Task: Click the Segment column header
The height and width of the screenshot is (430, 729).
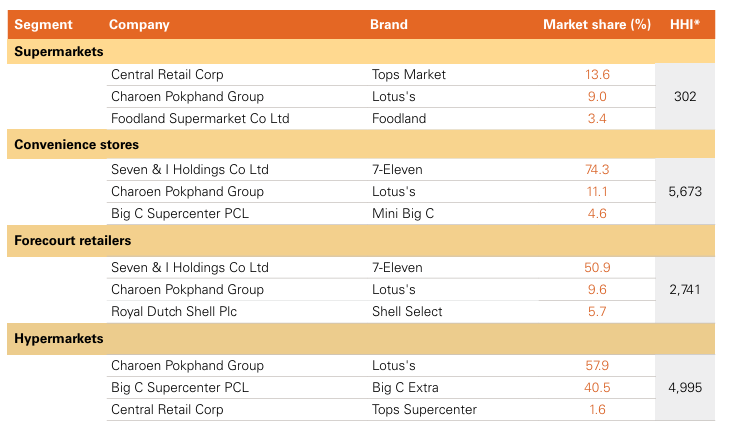Action: 44,25
